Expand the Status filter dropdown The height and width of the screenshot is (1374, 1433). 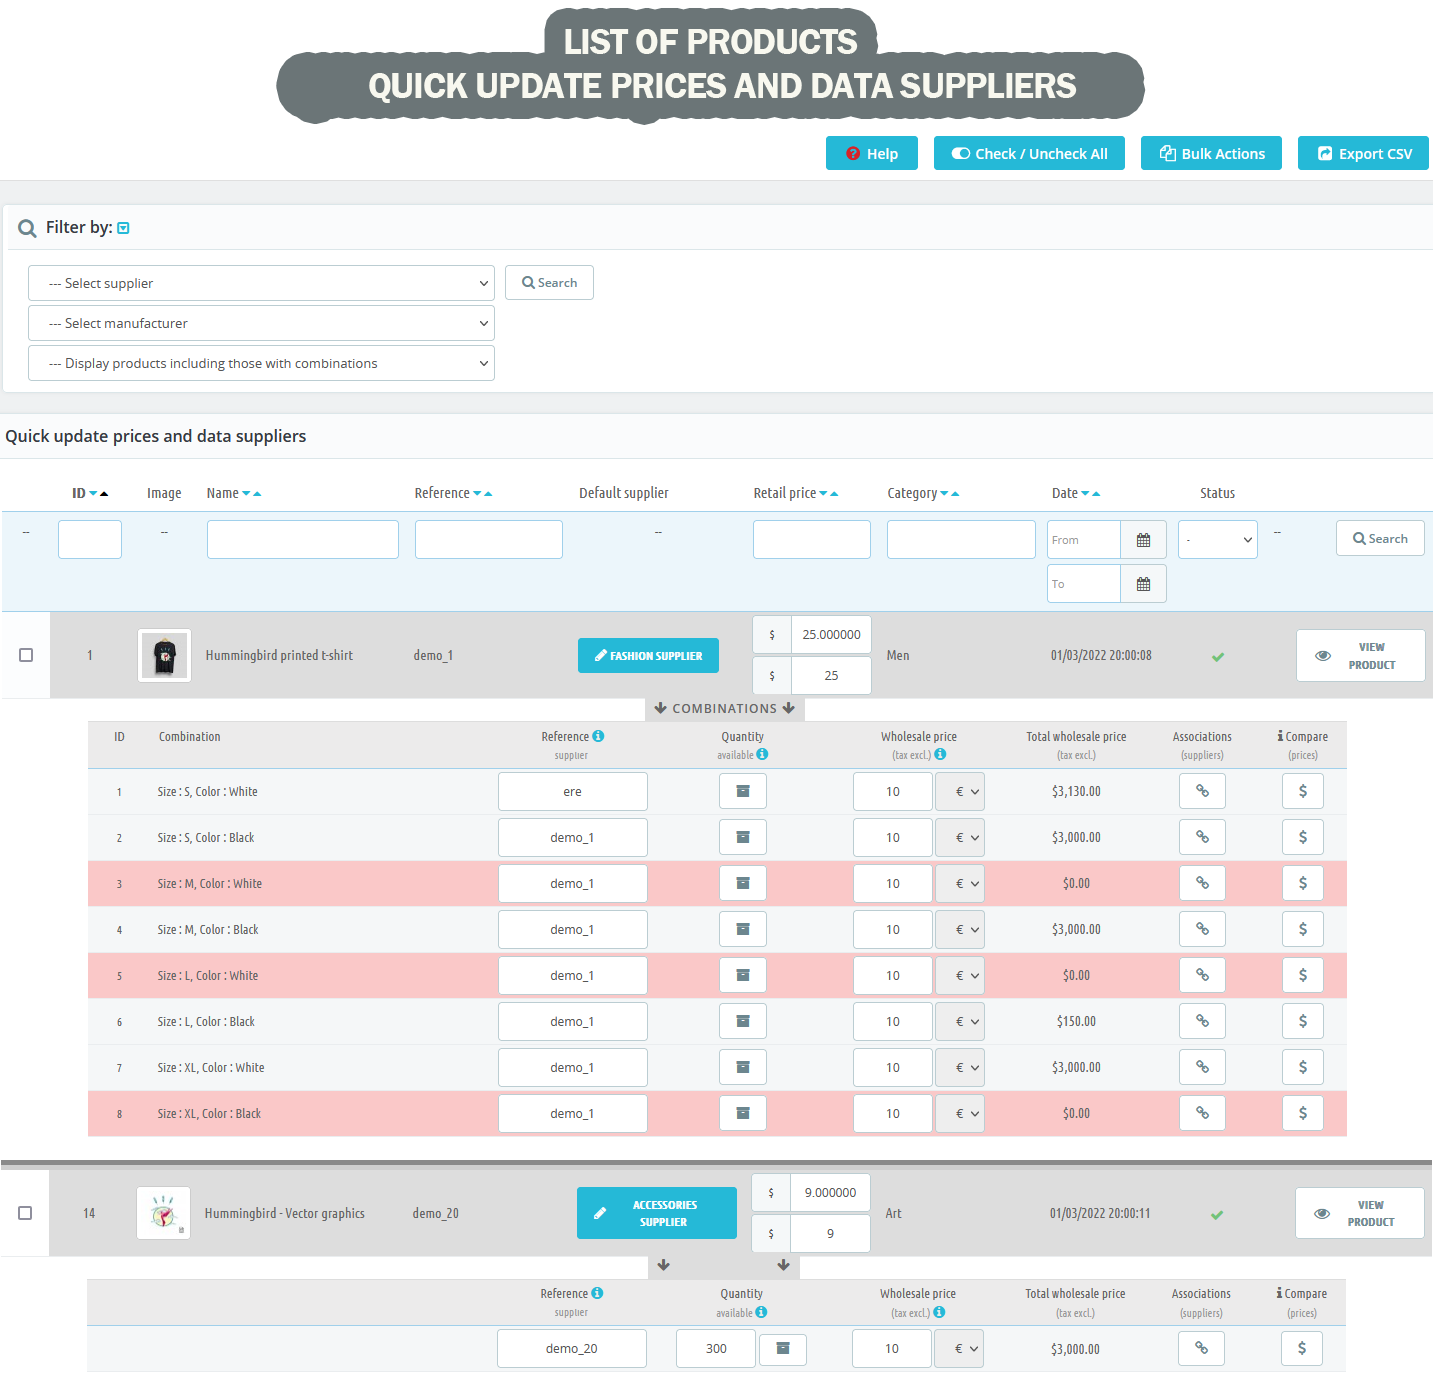point(1217,540)
